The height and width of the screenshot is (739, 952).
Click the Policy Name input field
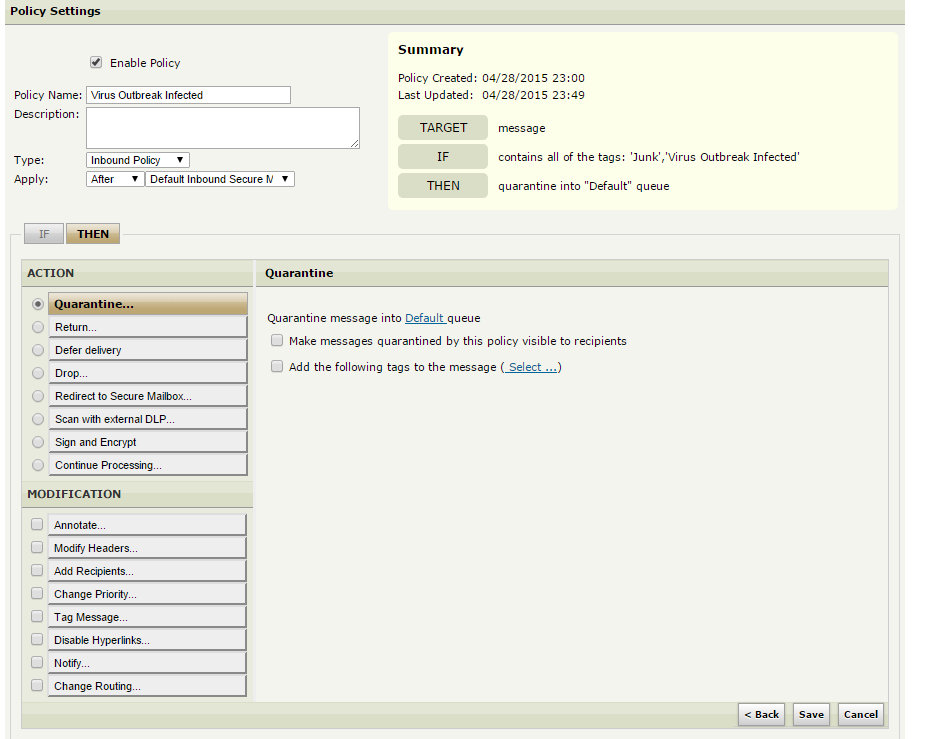(x=188, y=95)
